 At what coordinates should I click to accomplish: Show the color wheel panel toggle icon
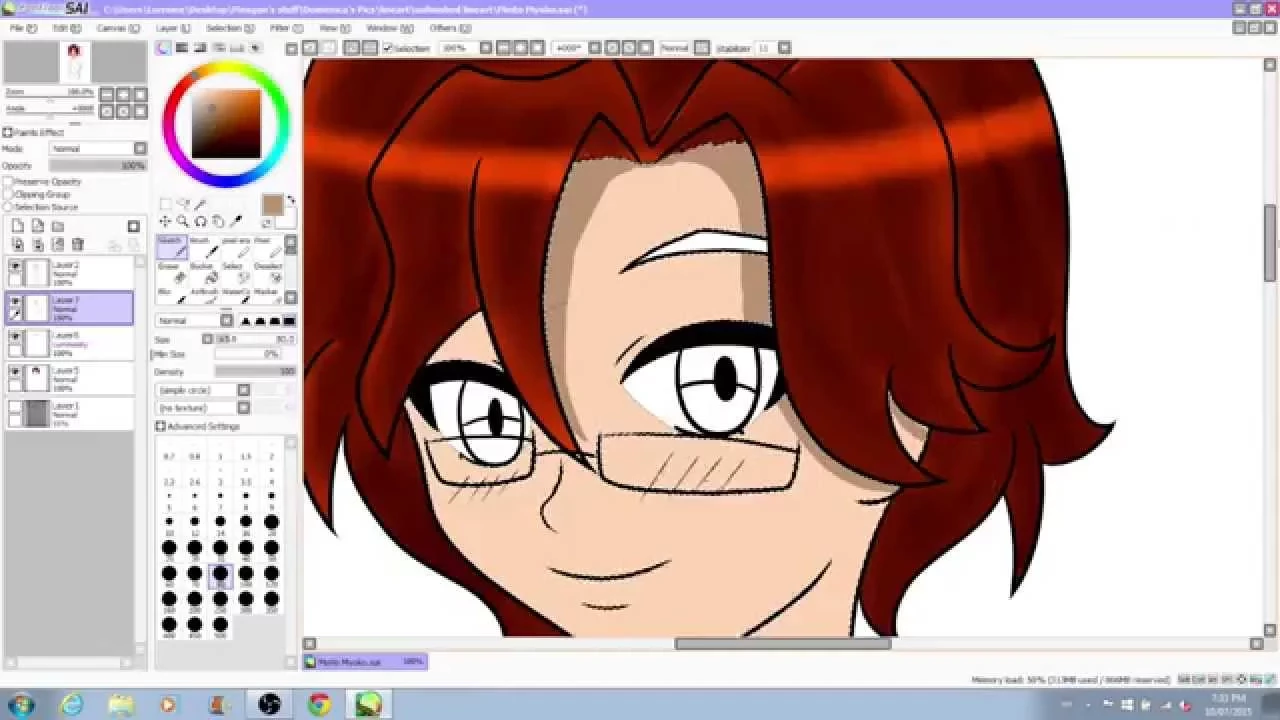164,47
